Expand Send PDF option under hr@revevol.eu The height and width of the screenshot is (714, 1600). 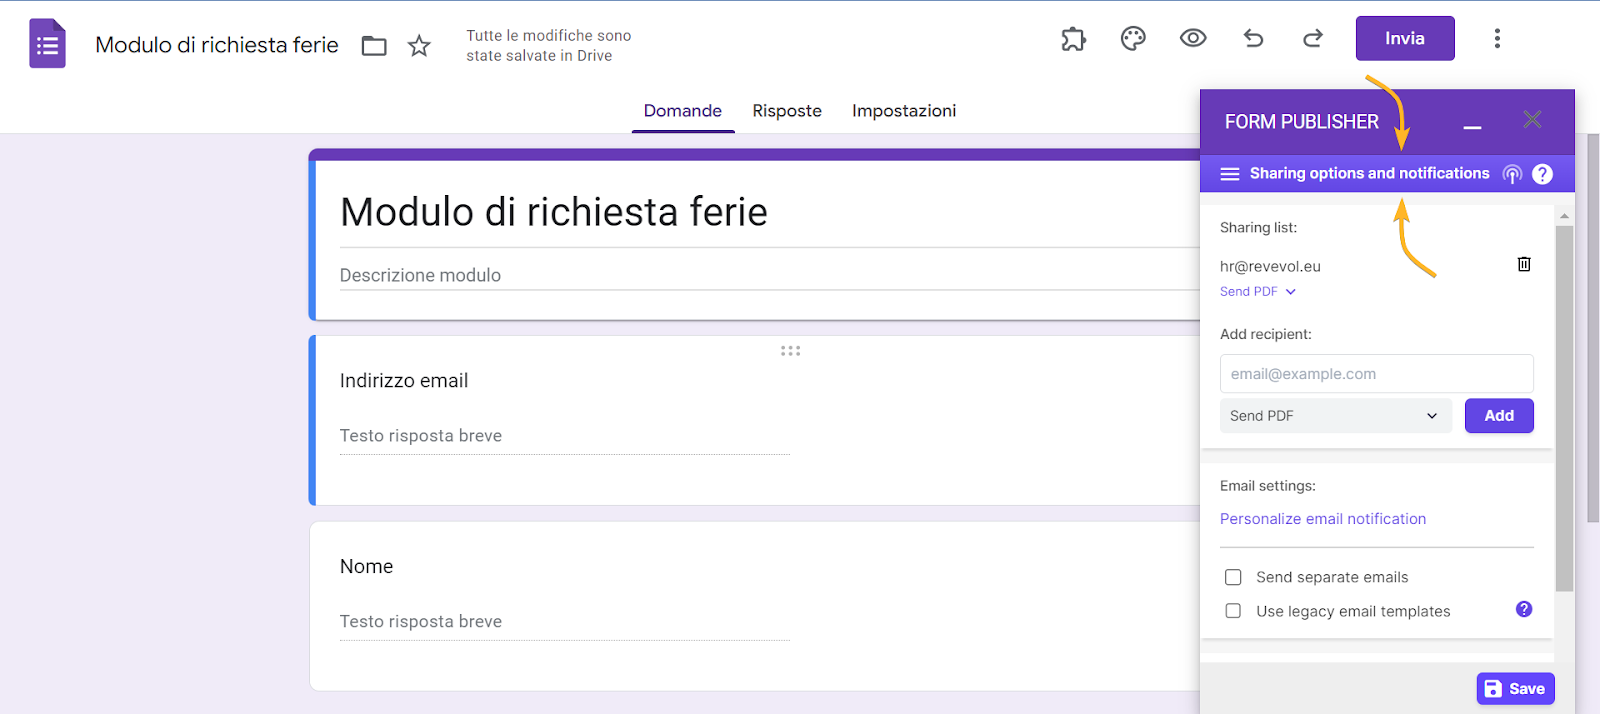click(x=1258, y=292)
